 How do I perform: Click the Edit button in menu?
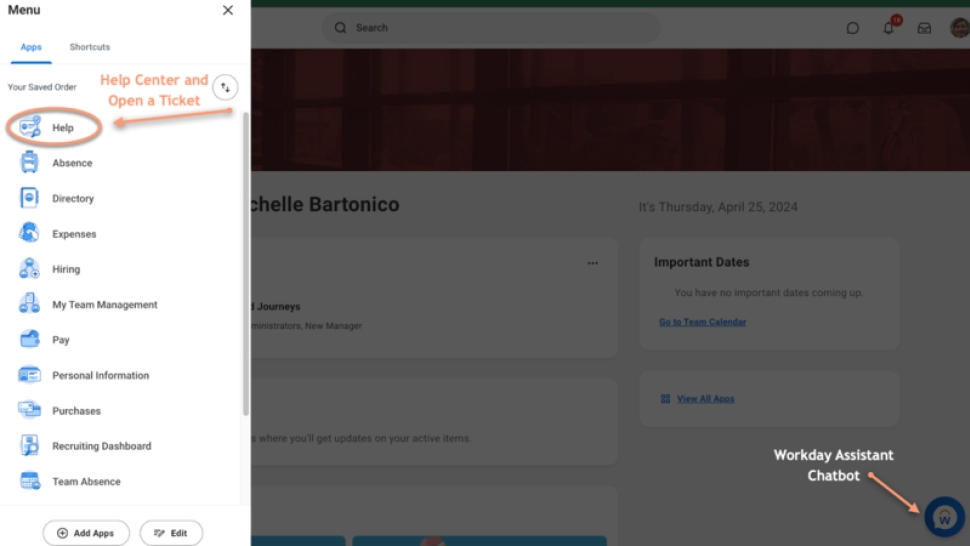171,533
